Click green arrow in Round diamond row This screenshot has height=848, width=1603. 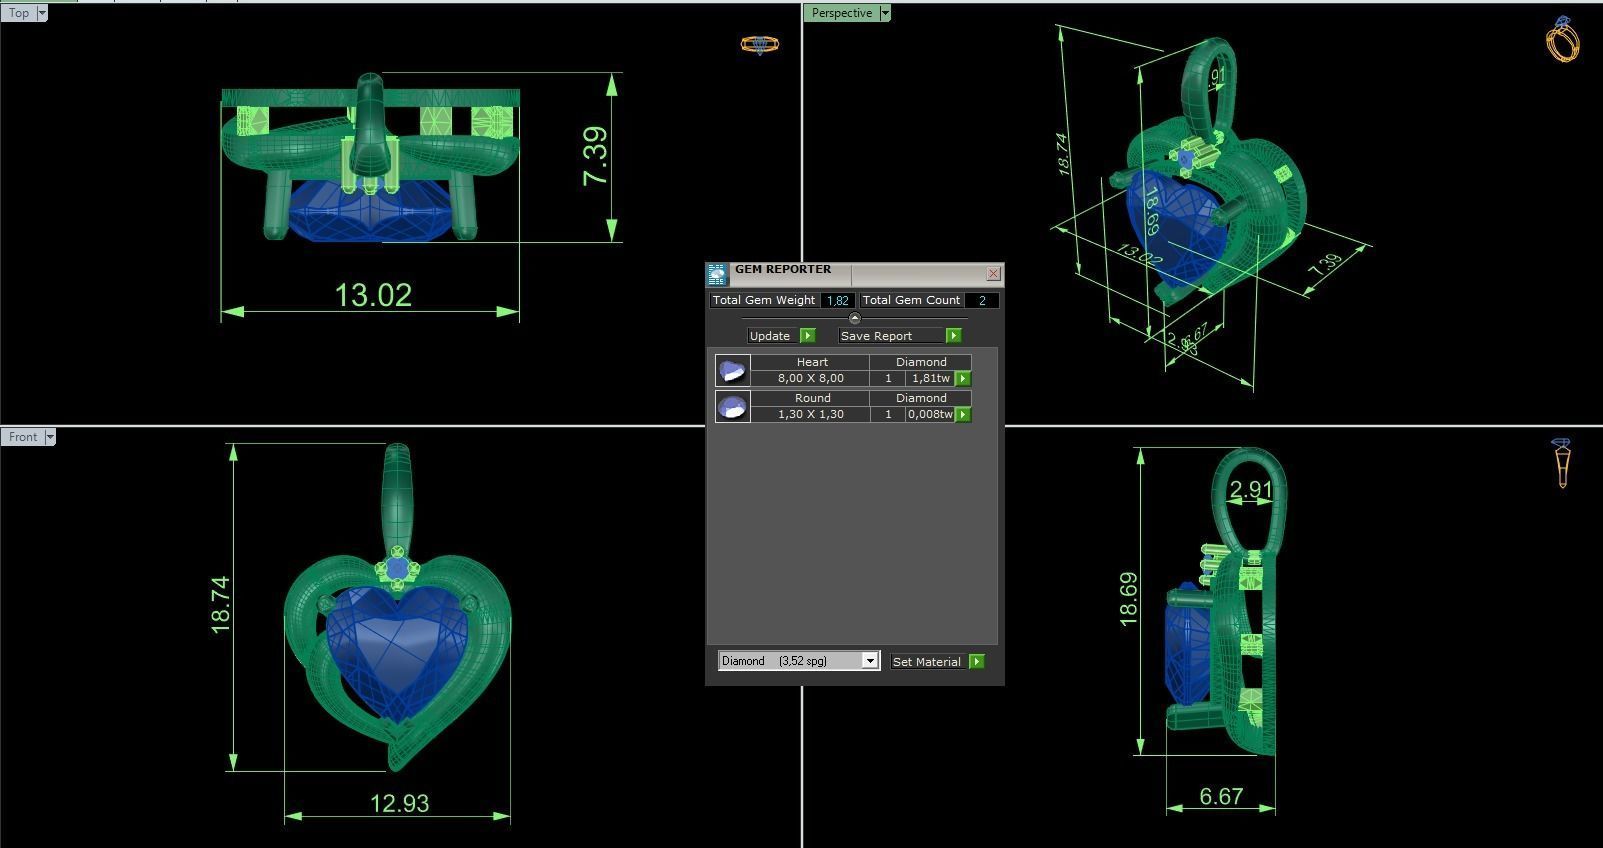963,415
